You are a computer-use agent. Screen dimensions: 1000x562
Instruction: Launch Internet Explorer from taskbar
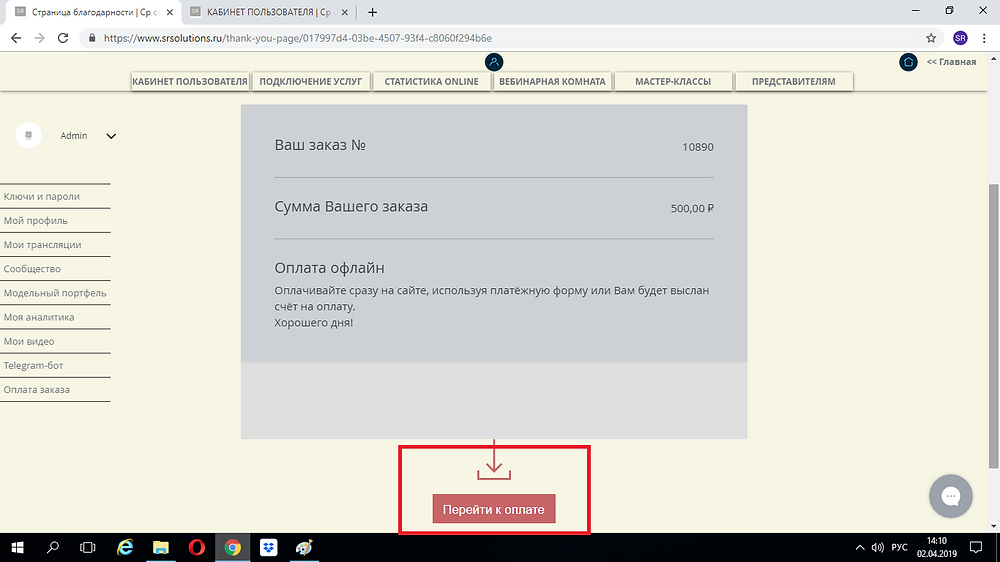click(125, 547)
